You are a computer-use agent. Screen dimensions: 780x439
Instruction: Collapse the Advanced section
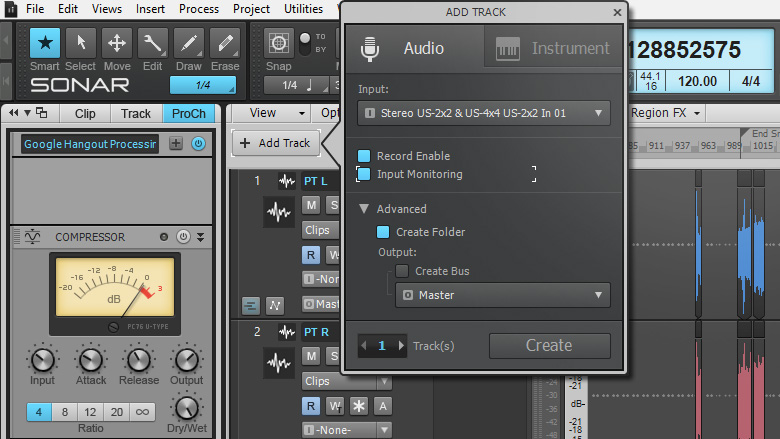364,209
